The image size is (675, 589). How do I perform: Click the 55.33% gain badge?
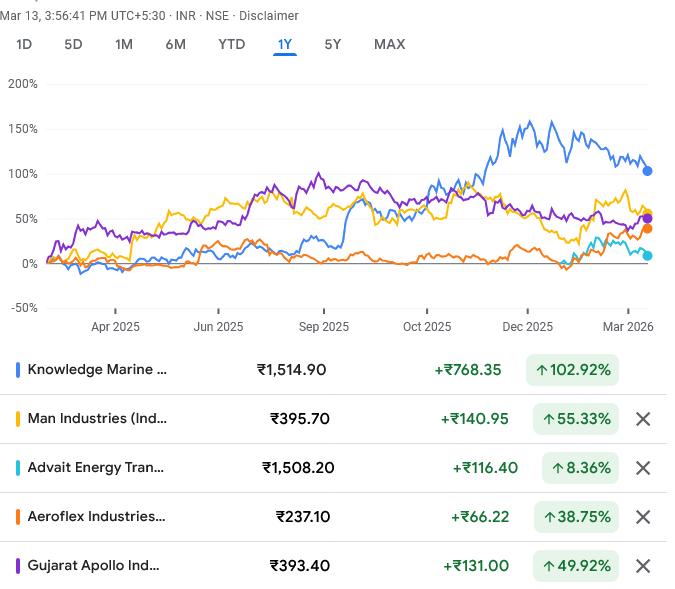[x=576, y=419]
